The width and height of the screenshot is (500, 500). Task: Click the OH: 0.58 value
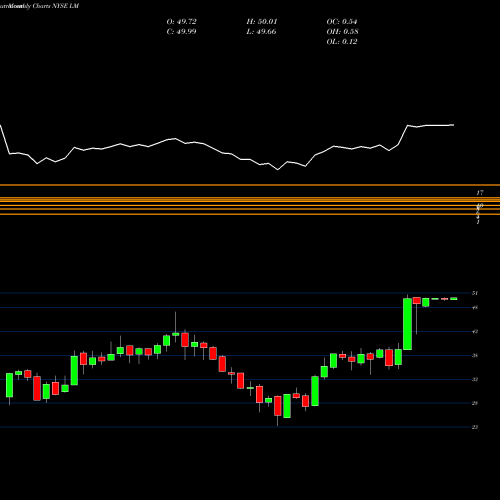coord(342,32)
